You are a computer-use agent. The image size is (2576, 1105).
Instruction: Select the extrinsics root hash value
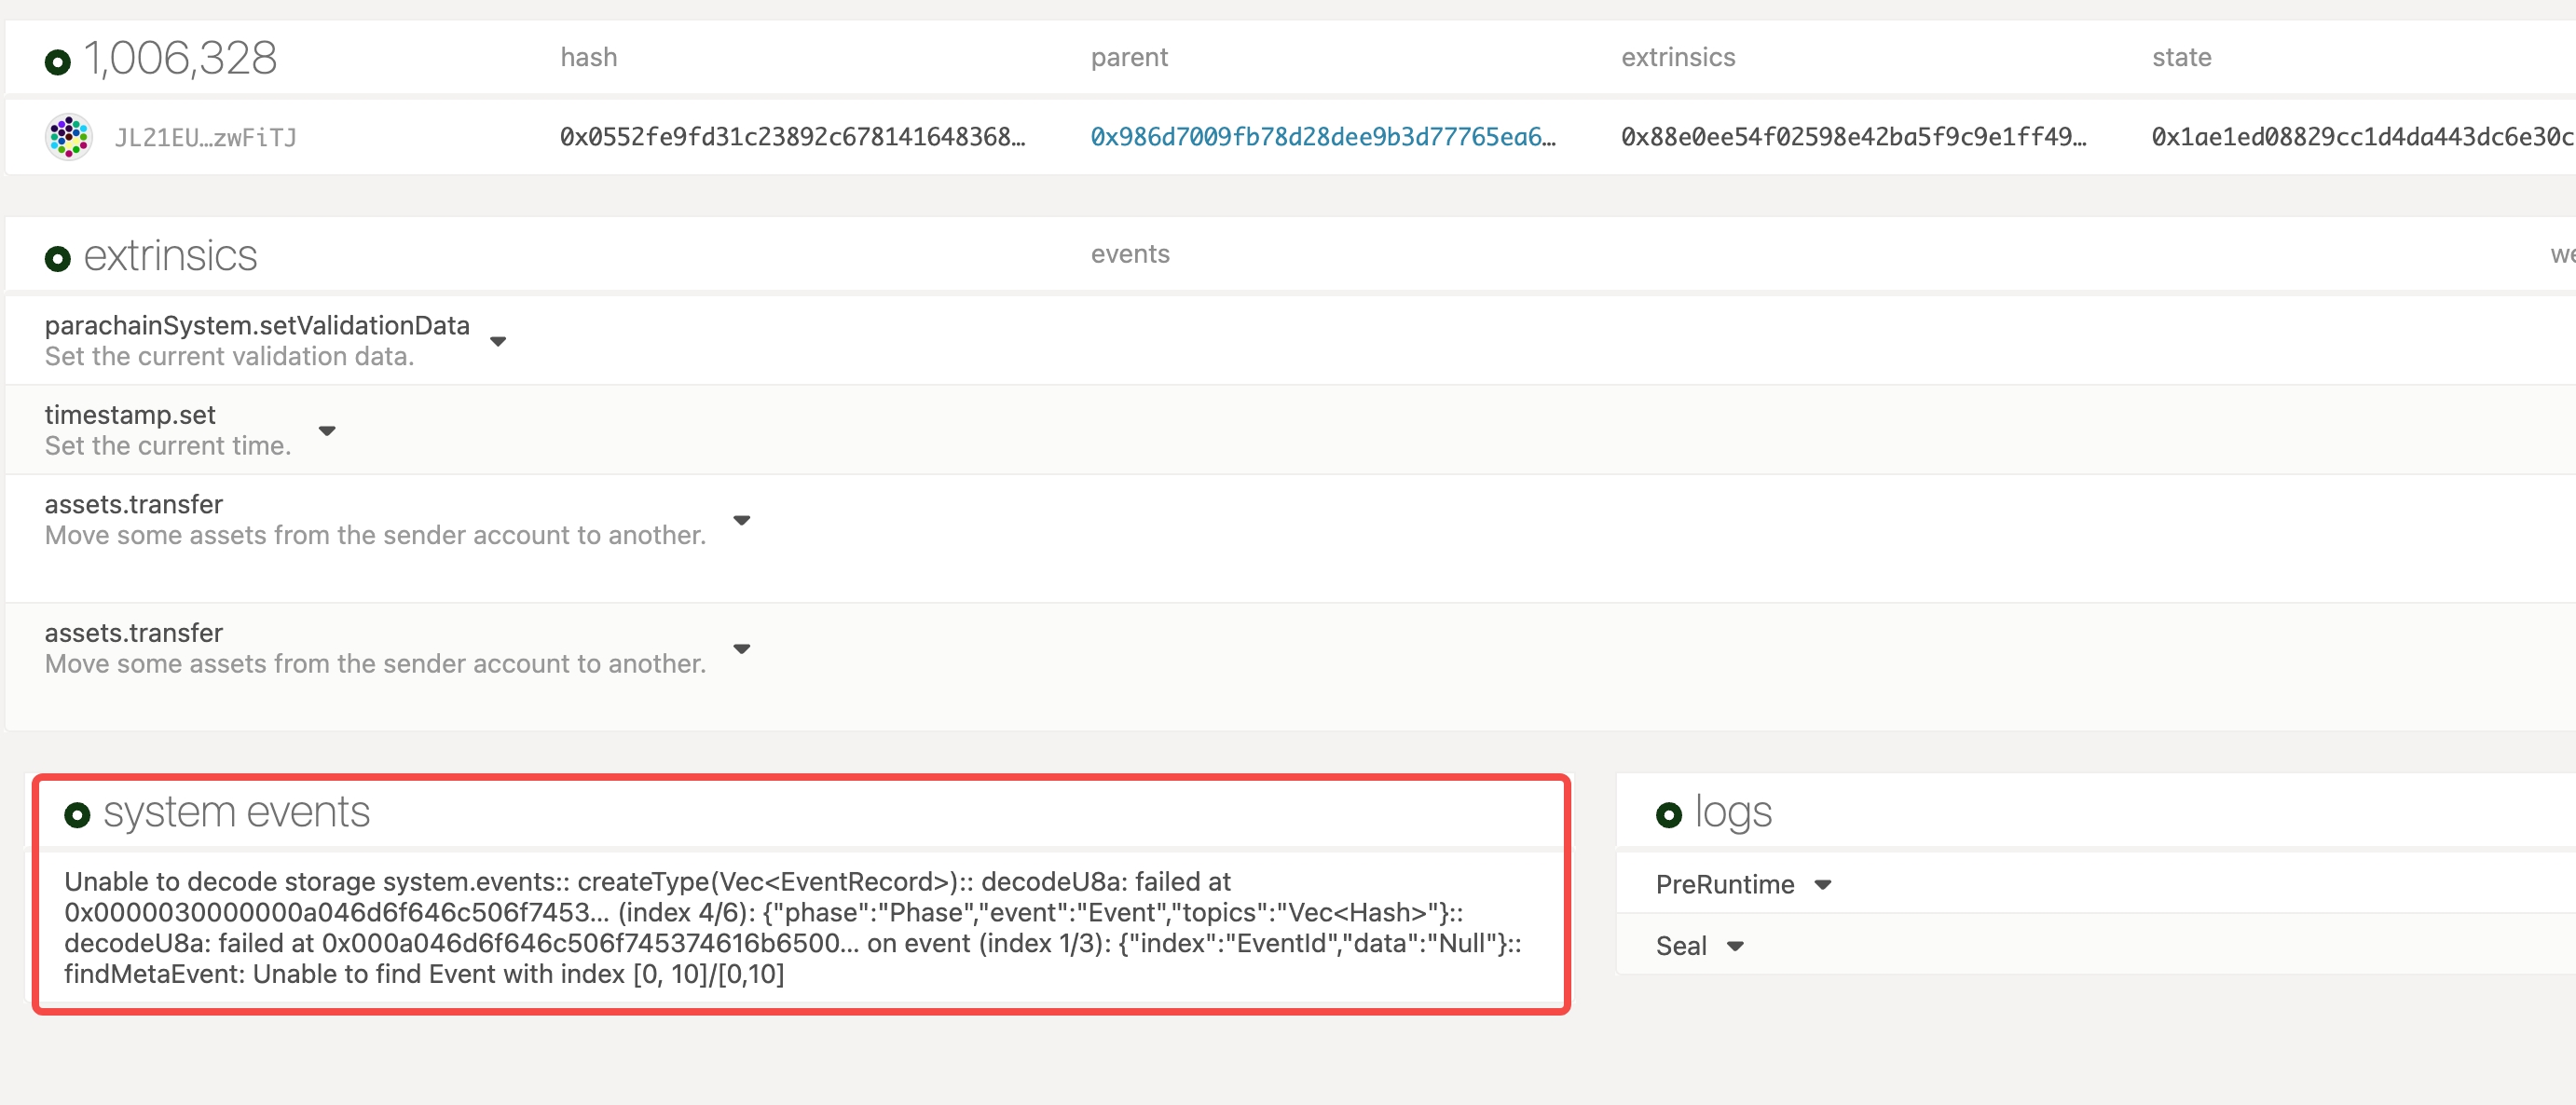(1854, 136)
